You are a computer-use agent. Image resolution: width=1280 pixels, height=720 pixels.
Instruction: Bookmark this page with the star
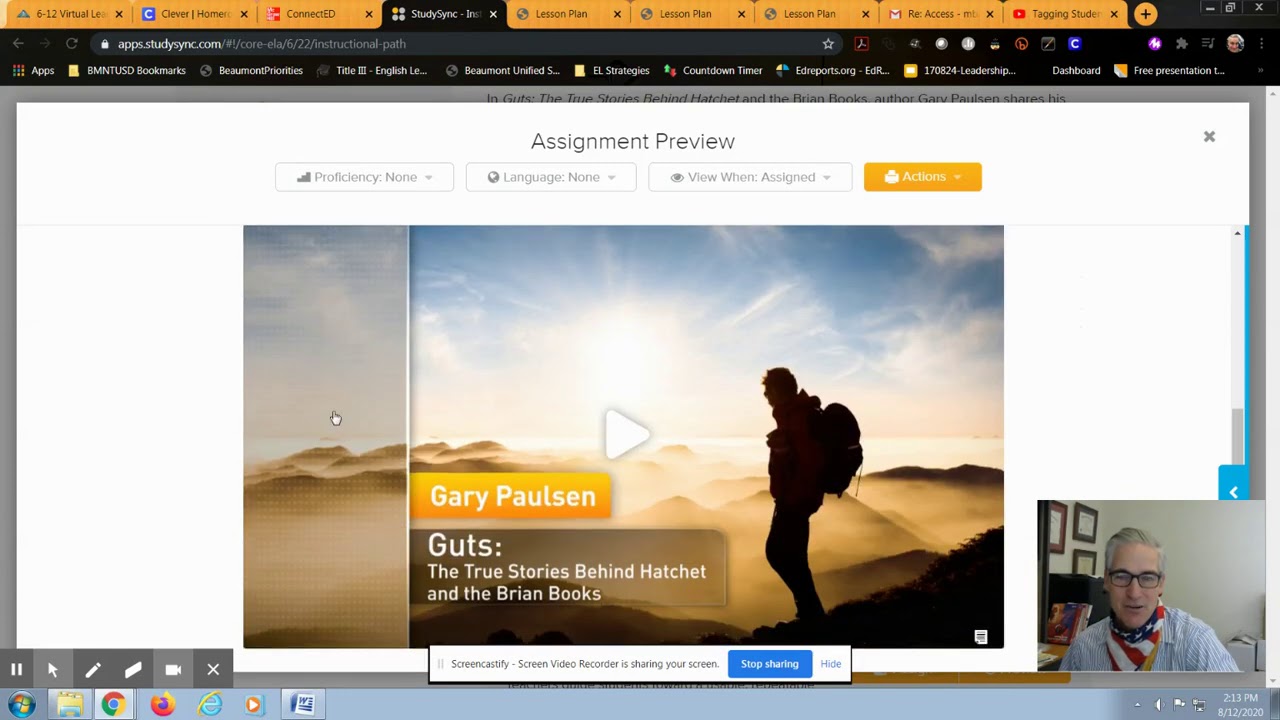[x=828, y=44]
